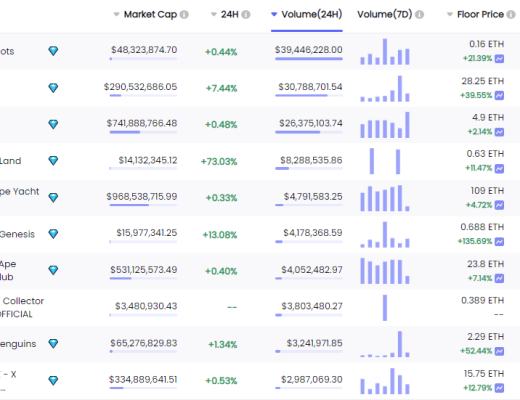
Task: Open floor price chart for 23.8 ETH
Action: 499,278
